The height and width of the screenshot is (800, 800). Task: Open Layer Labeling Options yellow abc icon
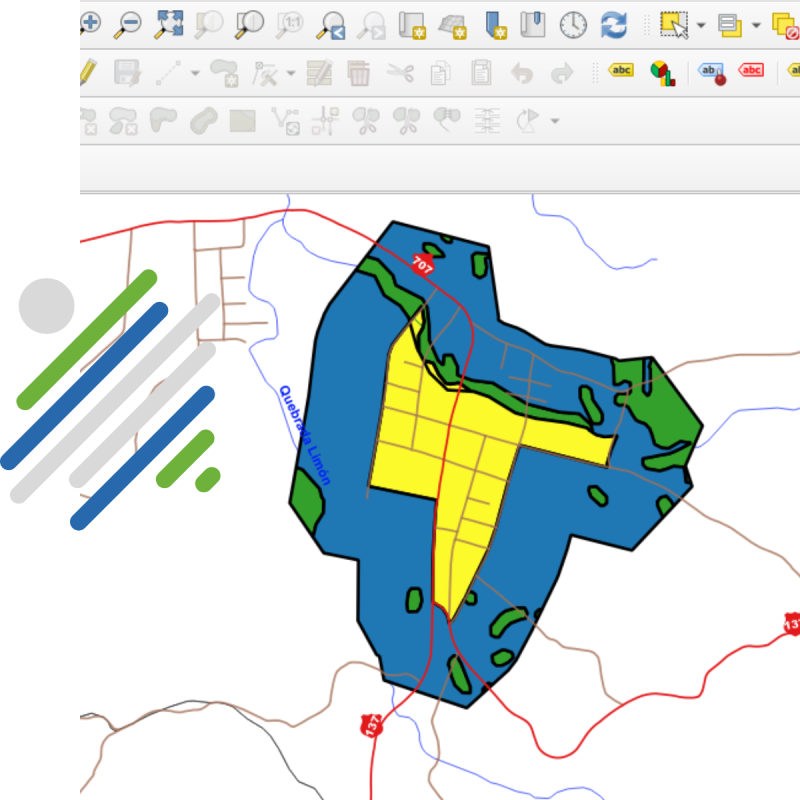[621, 70]
